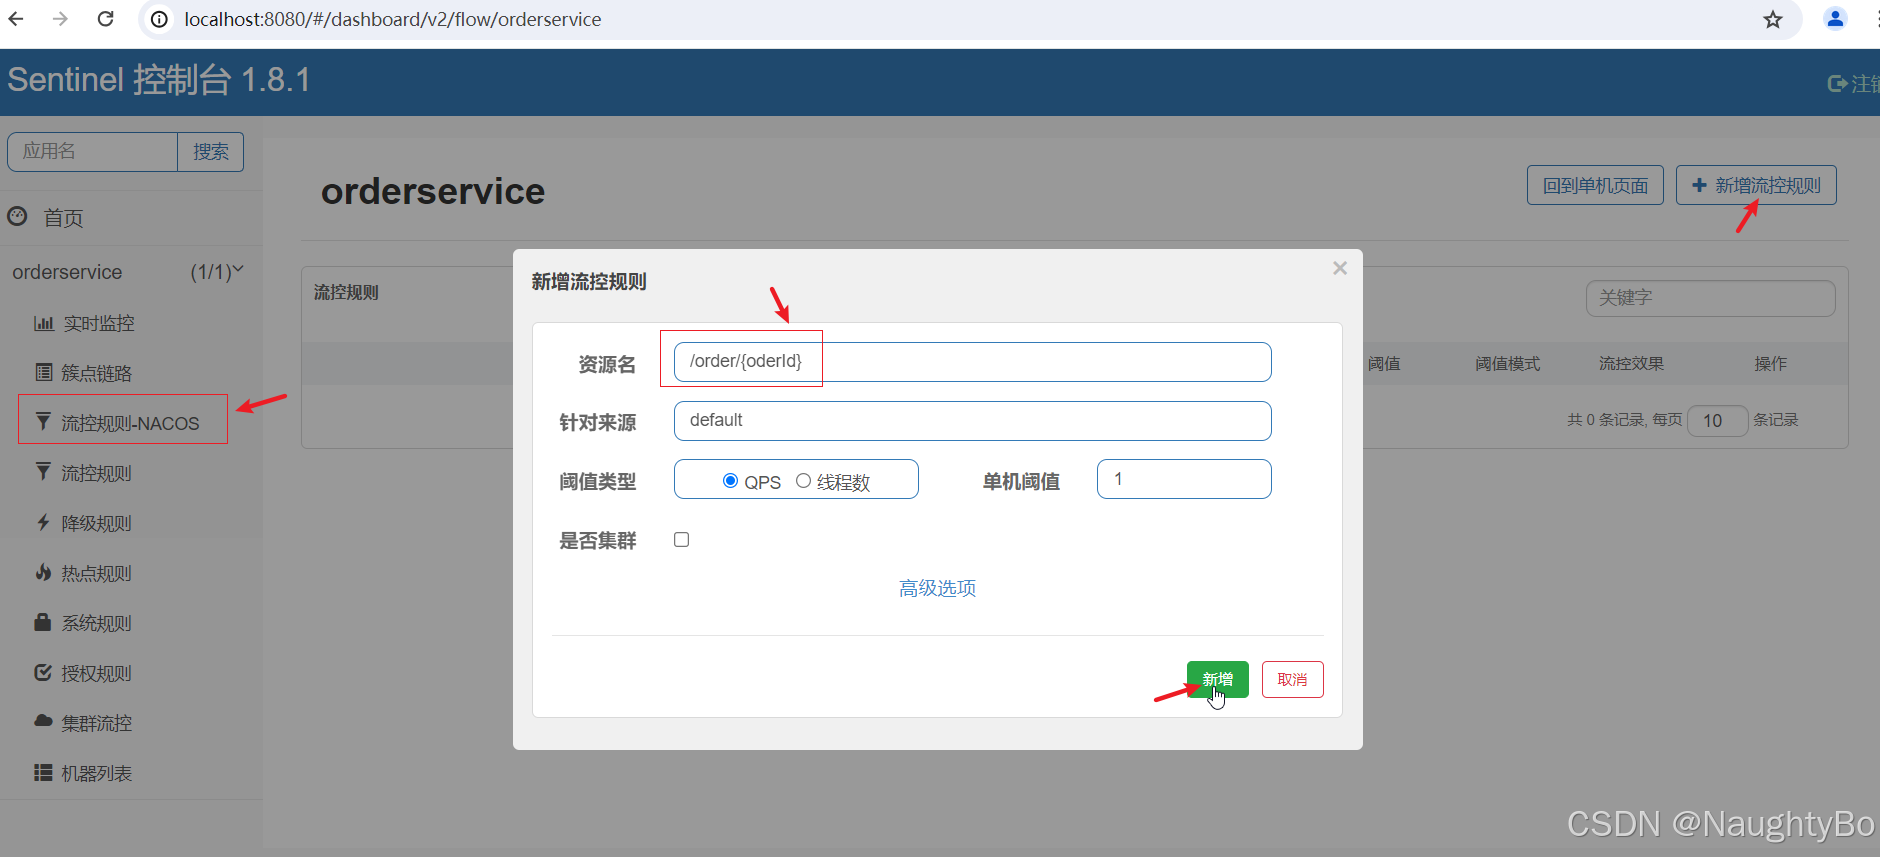This screenshot has width=1880, height=857.
Task: Click the list icon for 簇点链路
Action: (x=43, y=373)
